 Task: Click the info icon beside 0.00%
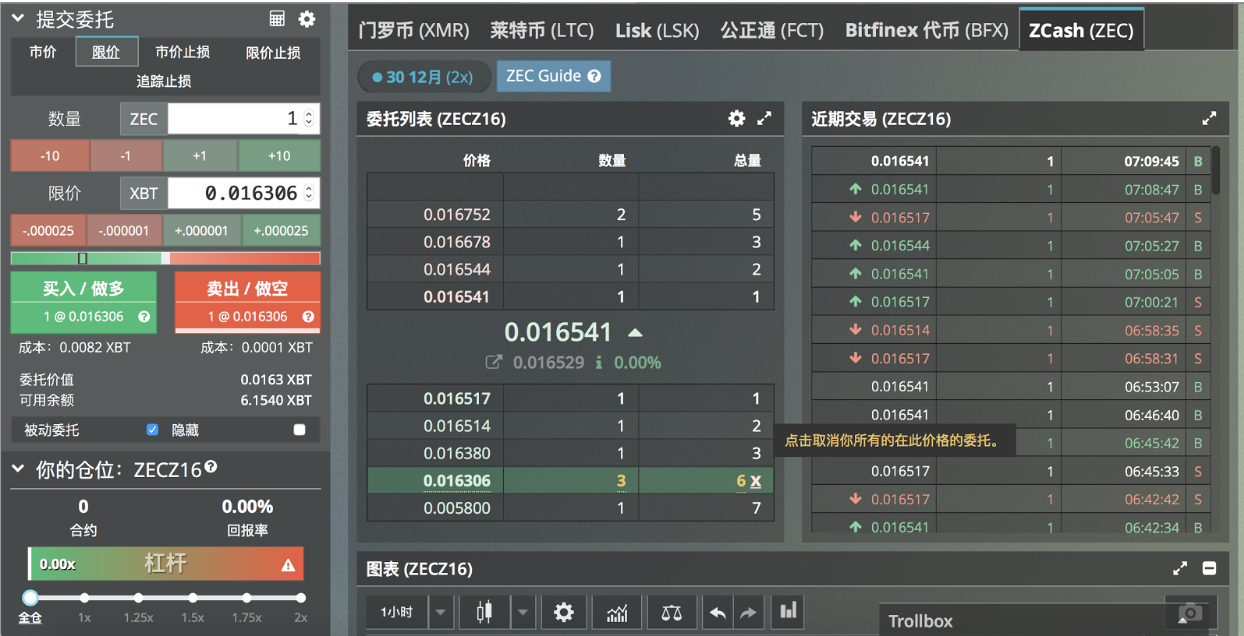[599, 362]
